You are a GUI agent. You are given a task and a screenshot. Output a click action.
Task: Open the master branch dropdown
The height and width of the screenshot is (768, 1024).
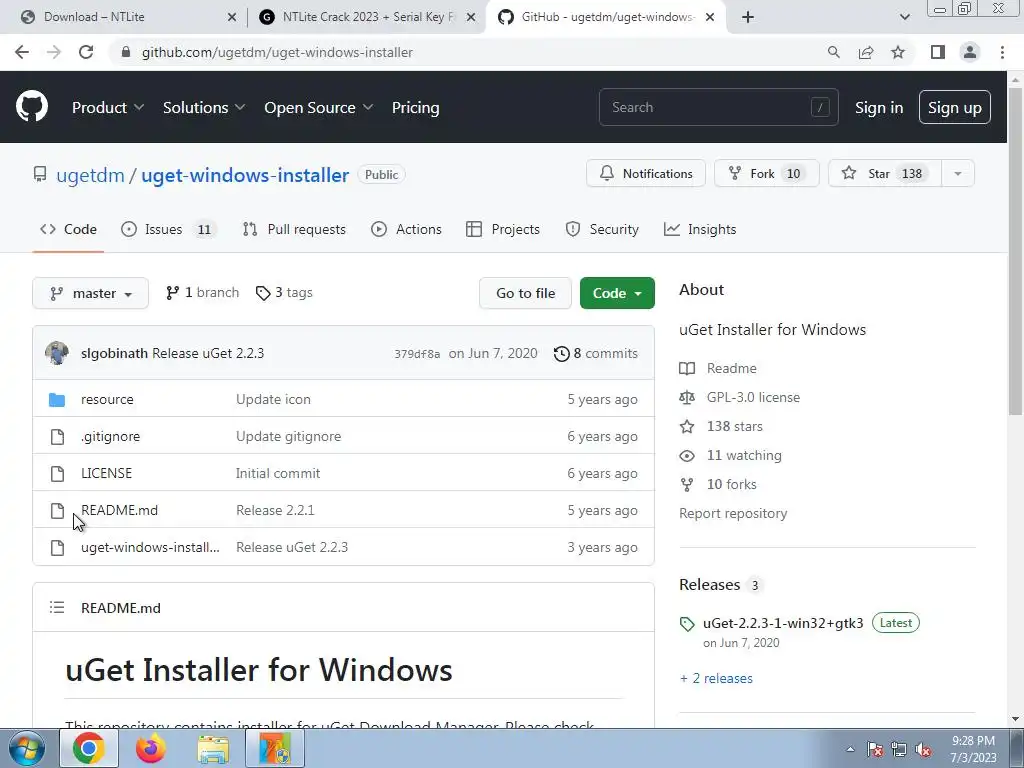(x=90, y=293)
